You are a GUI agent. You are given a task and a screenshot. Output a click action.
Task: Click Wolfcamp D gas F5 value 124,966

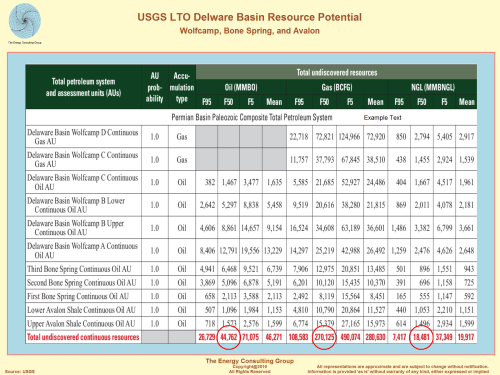click(x=349, y=137)
